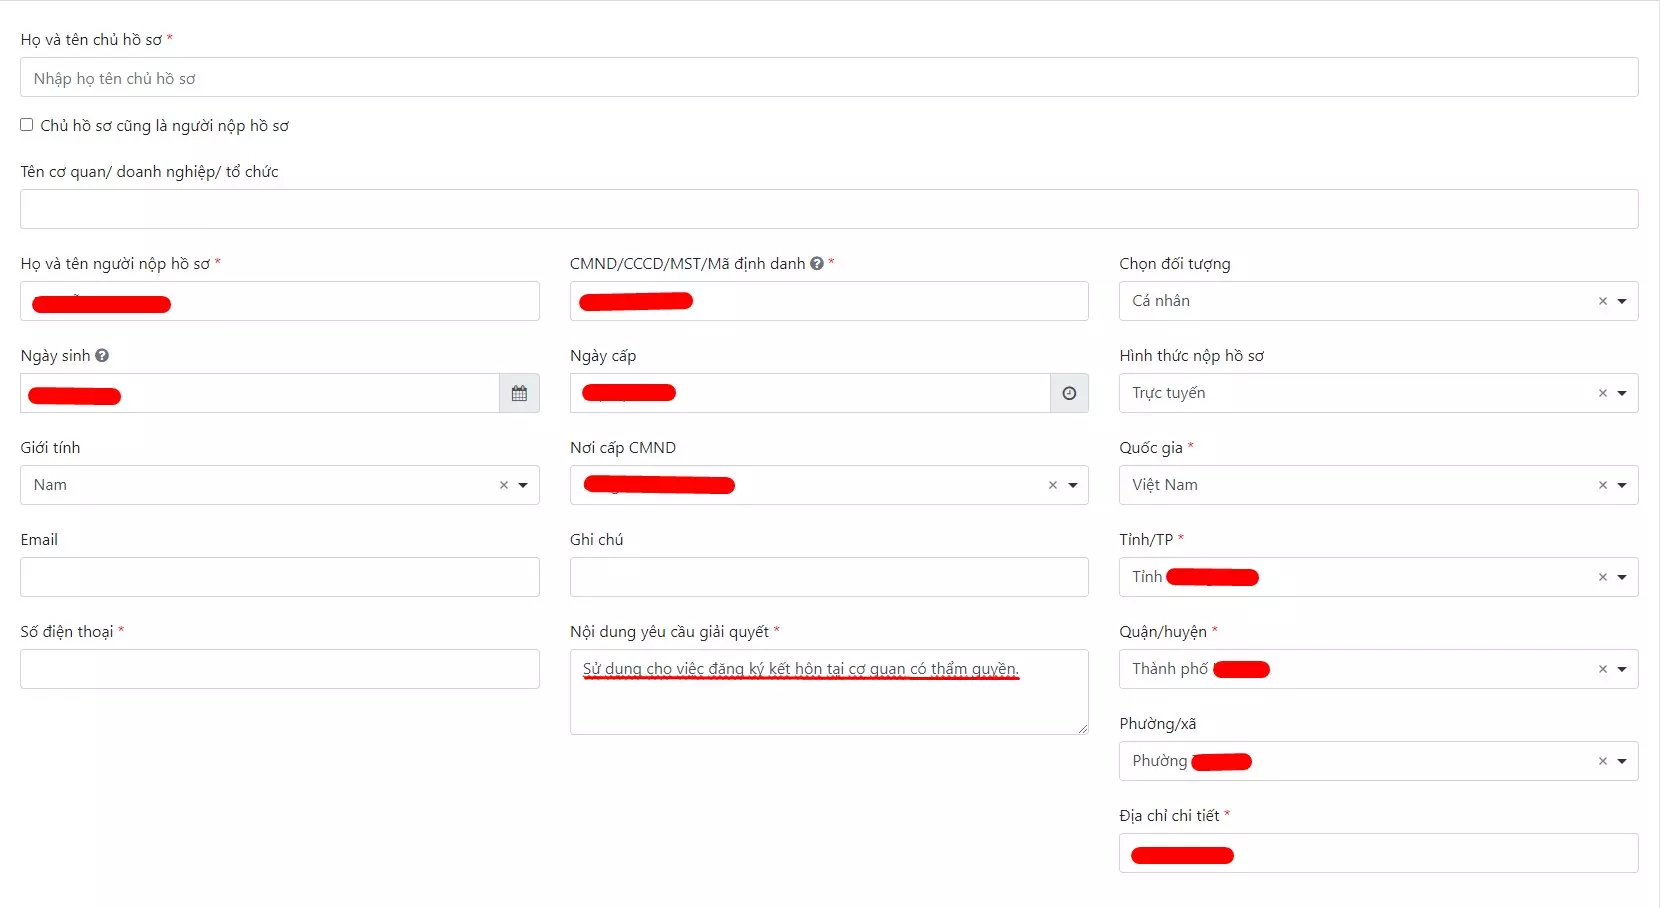1660x908 pixels.
Task: Clear the Phường/xã selection with x
Action: point(1603,761)
